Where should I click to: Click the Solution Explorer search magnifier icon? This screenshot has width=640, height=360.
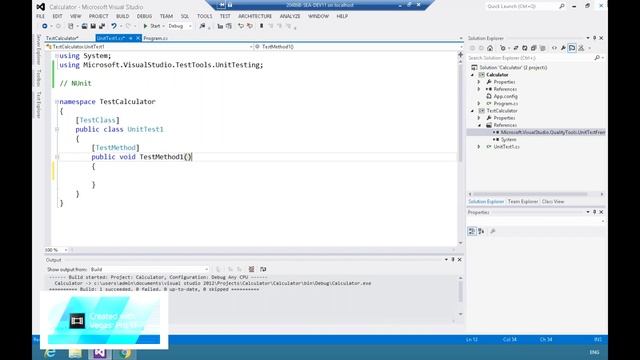point(597,58)
